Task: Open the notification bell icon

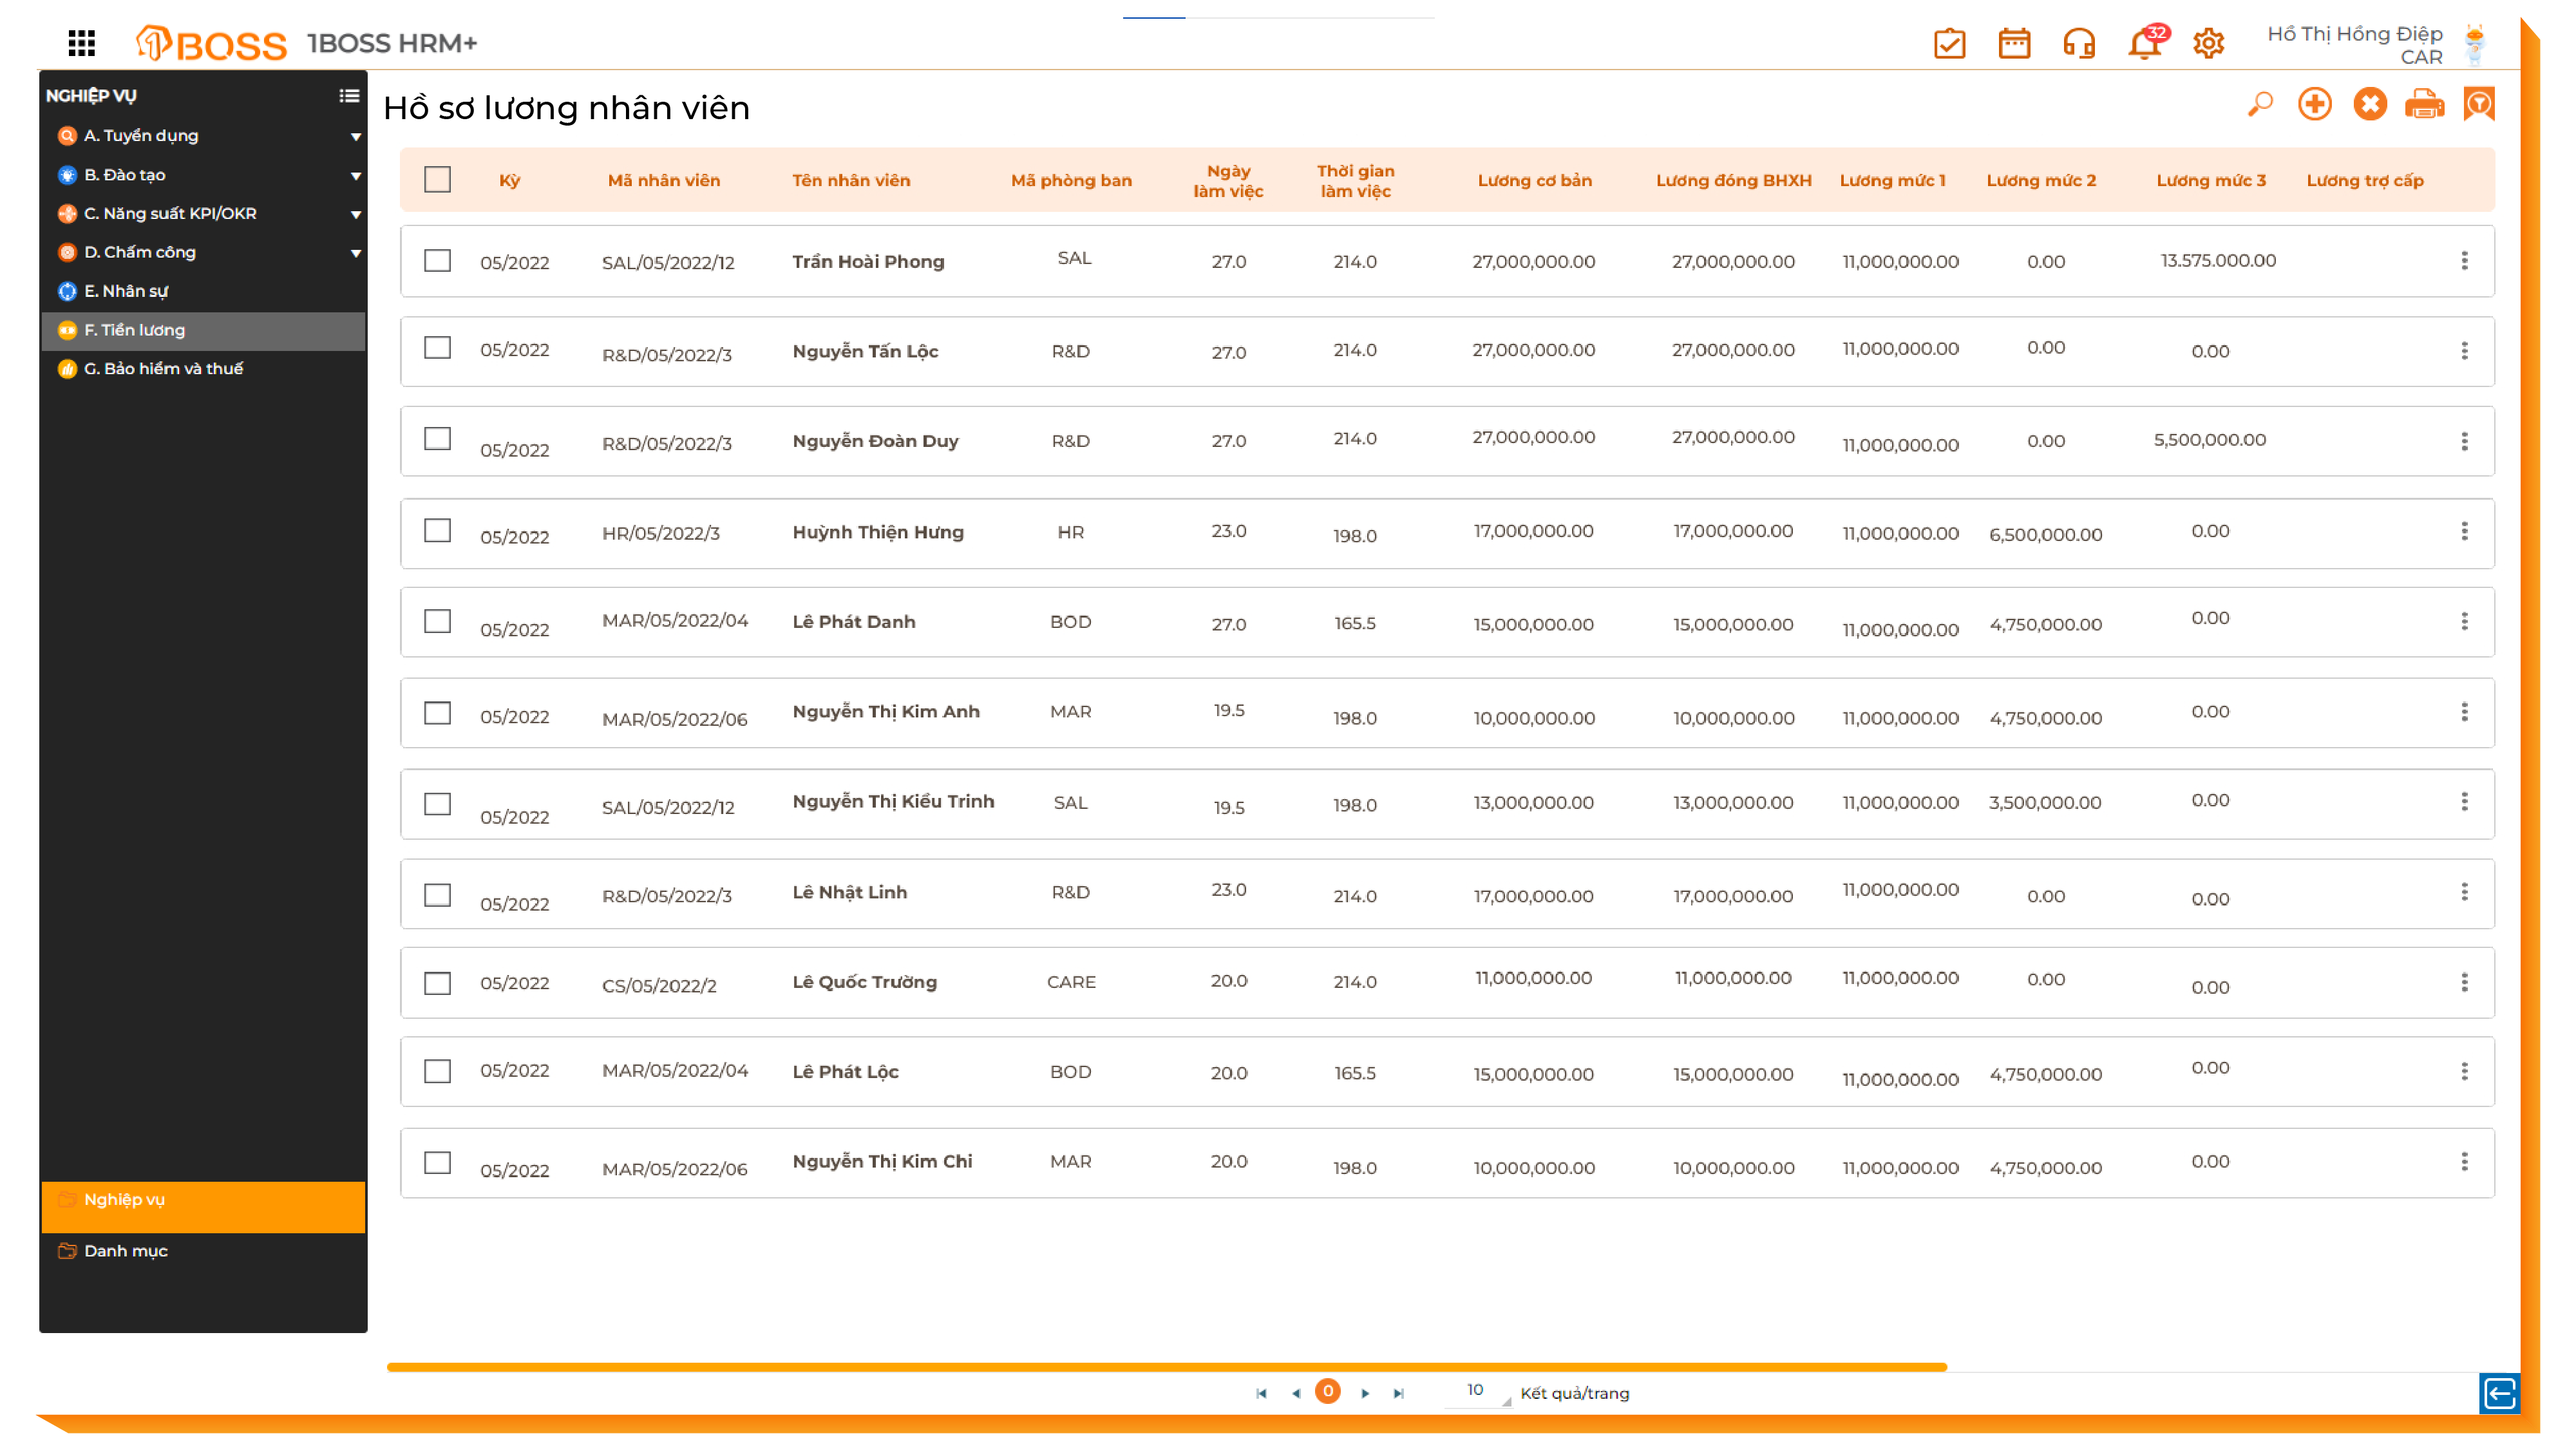Action: [x=2143, y=44]
